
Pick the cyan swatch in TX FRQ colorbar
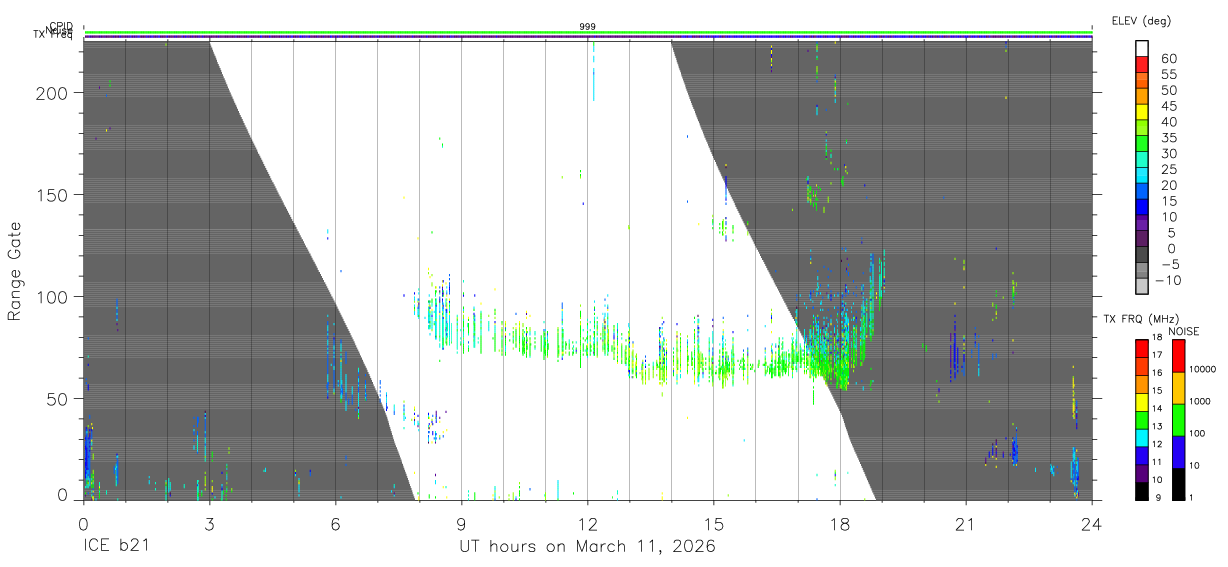click(x=1141, y=438)
